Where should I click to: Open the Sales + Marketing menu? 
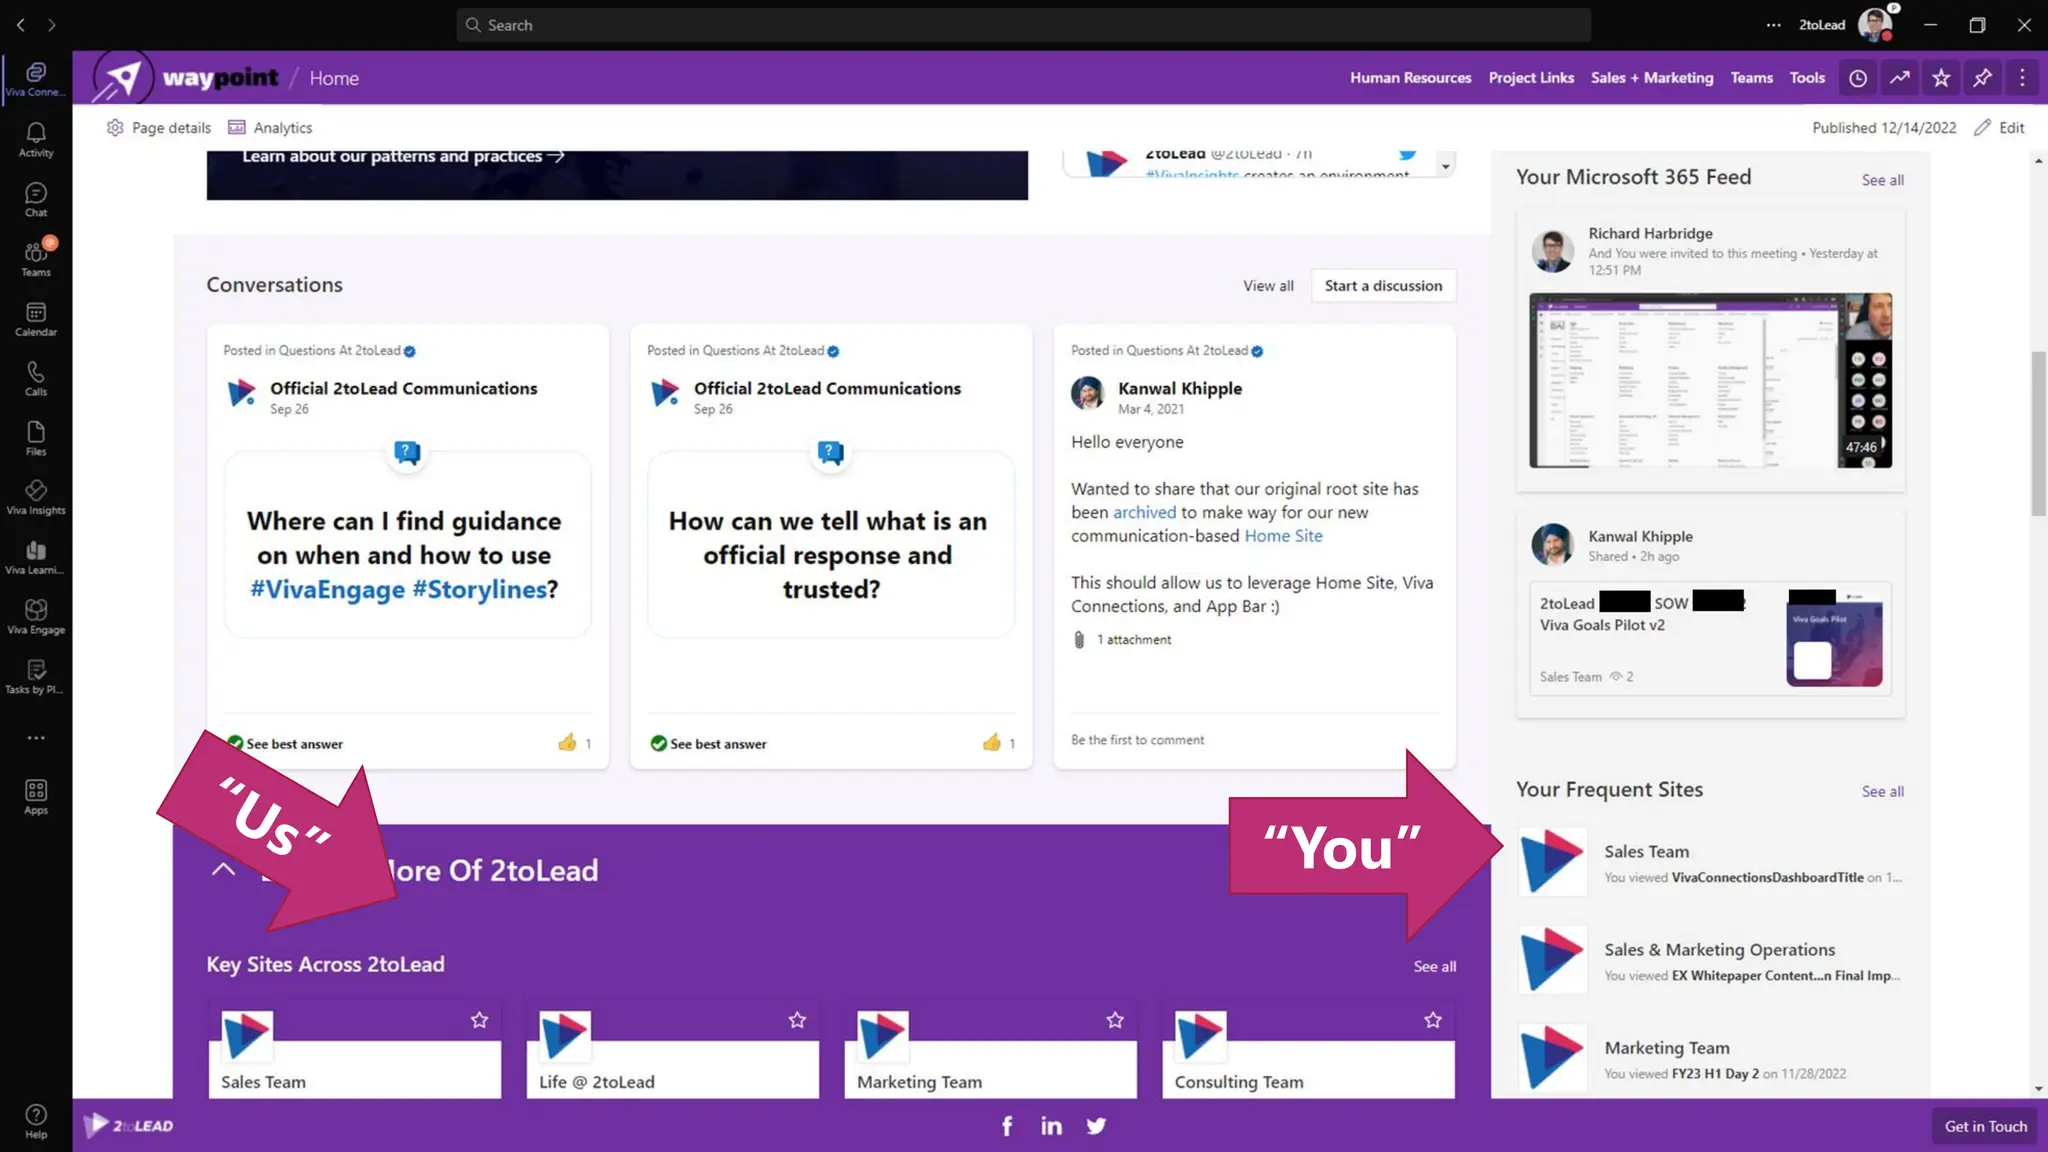[x=1651, y=78]
